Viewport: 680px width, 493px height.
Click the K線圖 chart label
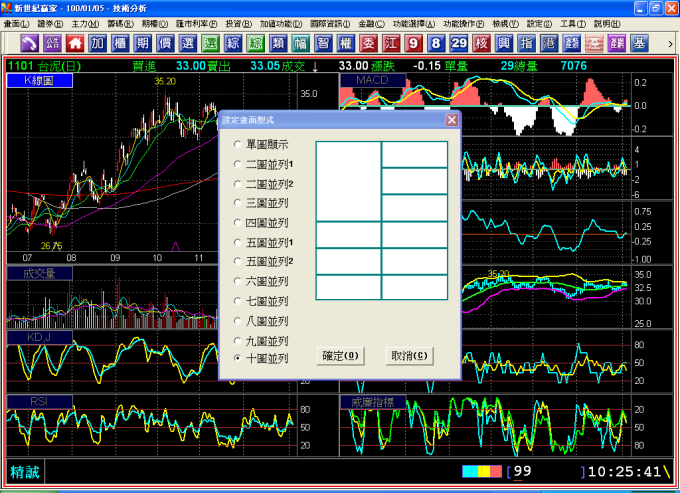39,81
